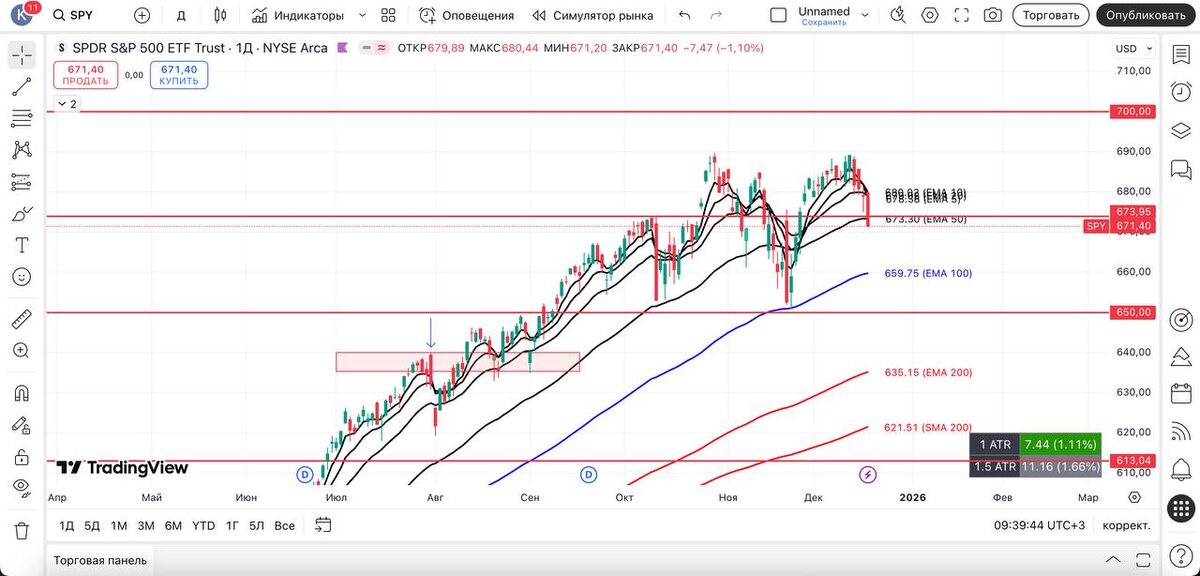Create an alert via Оповещения
Image resolution: width=1200 pixels, height=576 pixels.
point(467,15)
